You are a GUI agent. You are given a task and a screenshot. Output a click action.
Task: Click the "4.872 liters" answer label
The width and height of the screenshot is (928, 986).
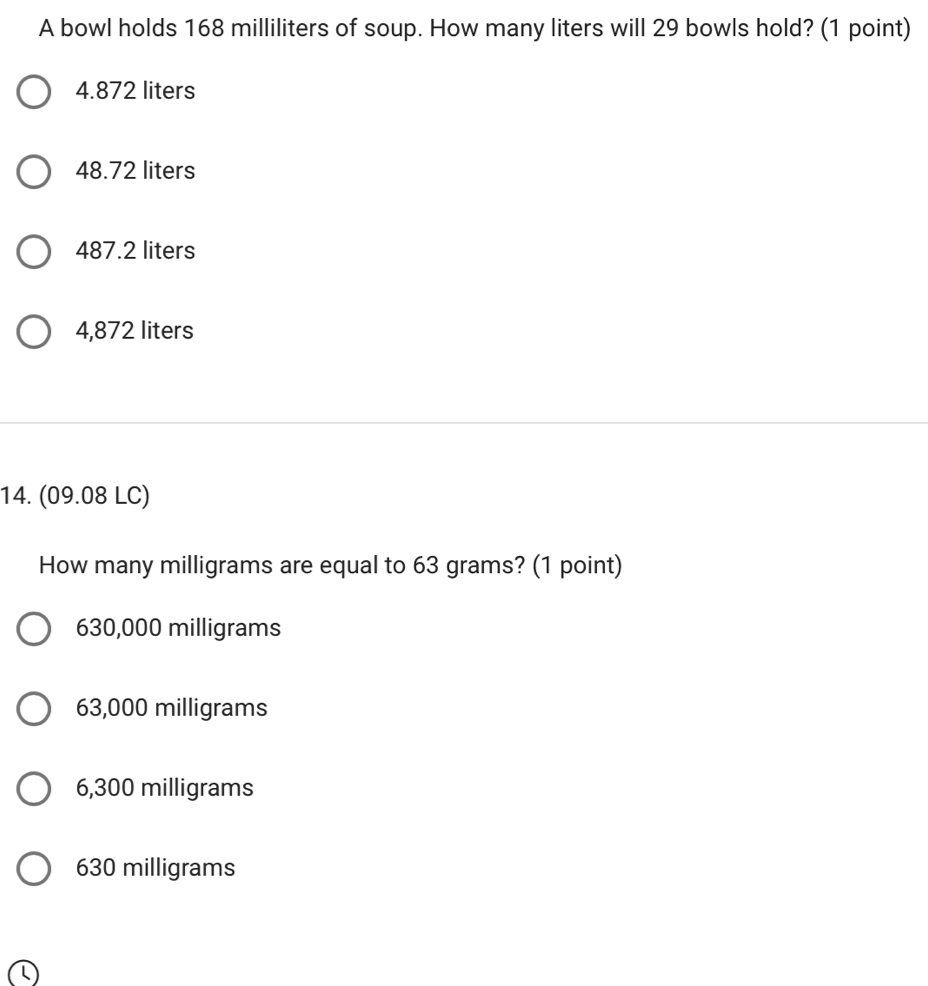135,91
